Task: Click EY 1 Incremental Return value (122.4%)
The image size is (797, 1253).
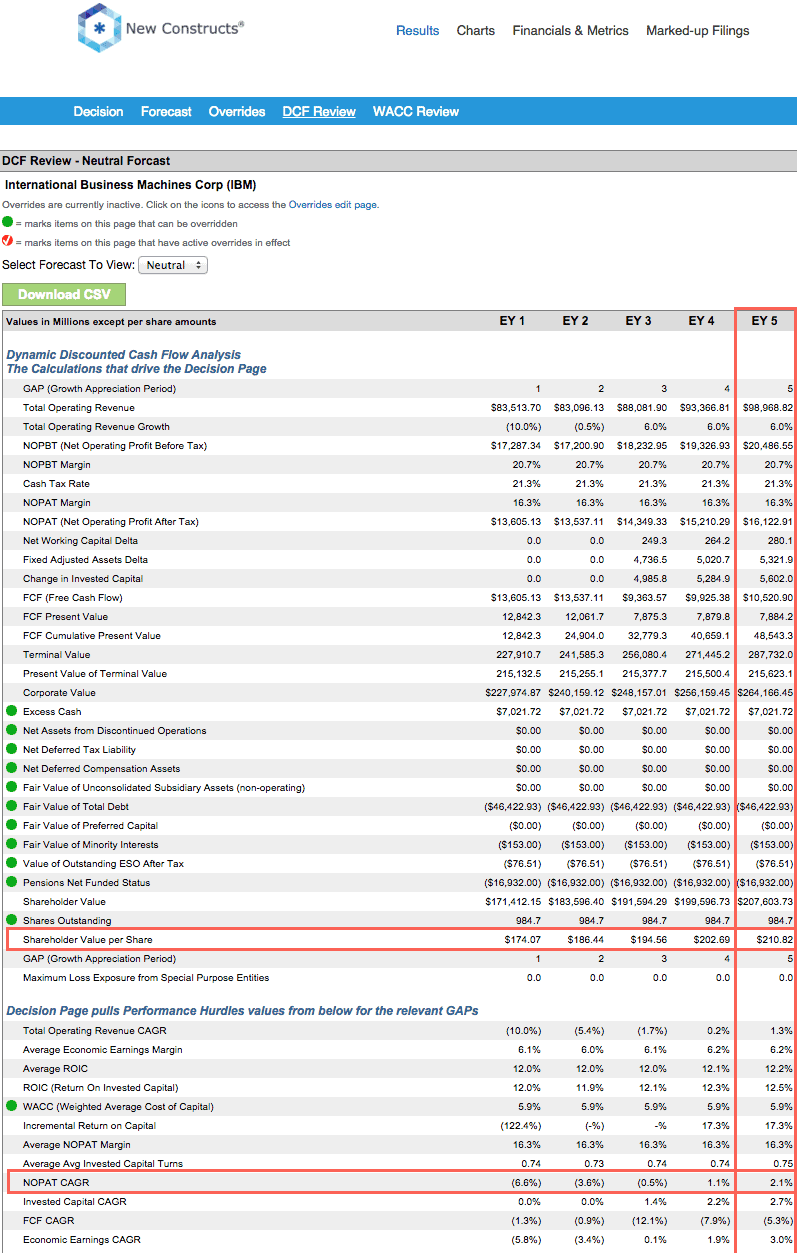Action: pyautogui.click(x=521, y=1125)
